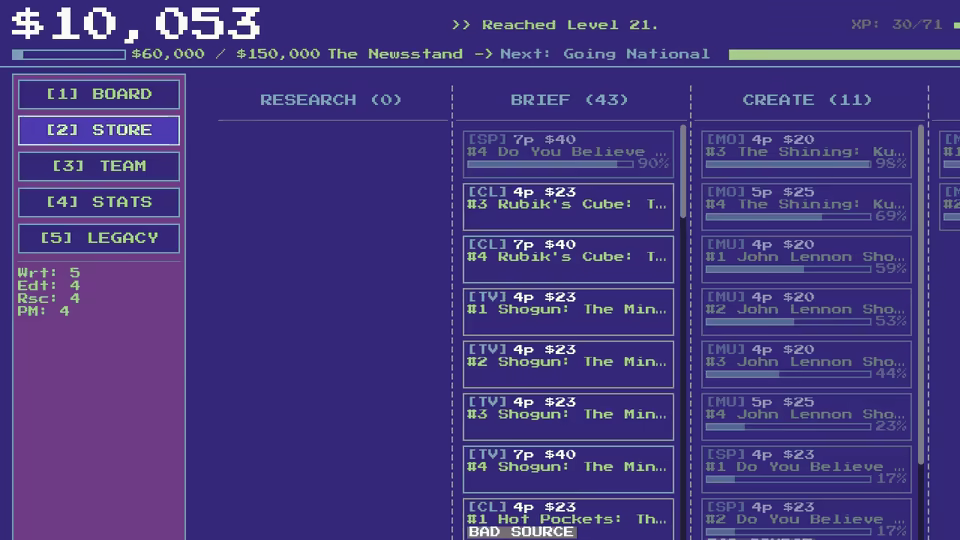
Task: Pick the [CL] #3 Rubik's Cube card
Action: pyautogui.click(x=568, y=207)
